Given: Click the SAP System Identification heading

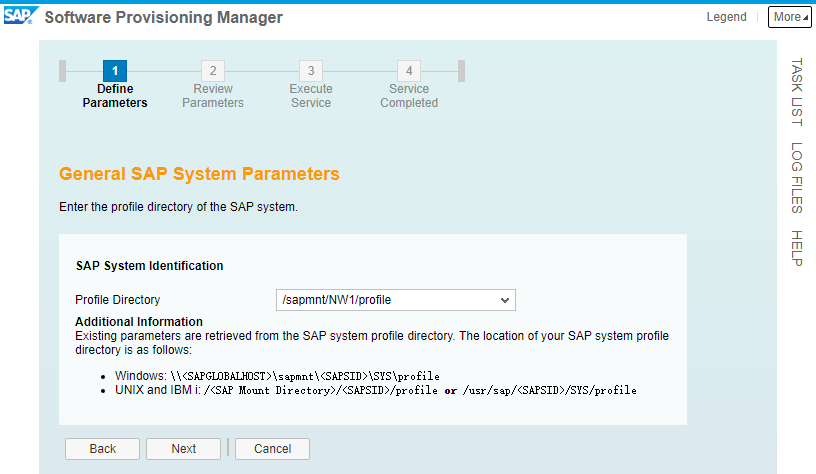Looking at the screenshot, I should 149,266.
